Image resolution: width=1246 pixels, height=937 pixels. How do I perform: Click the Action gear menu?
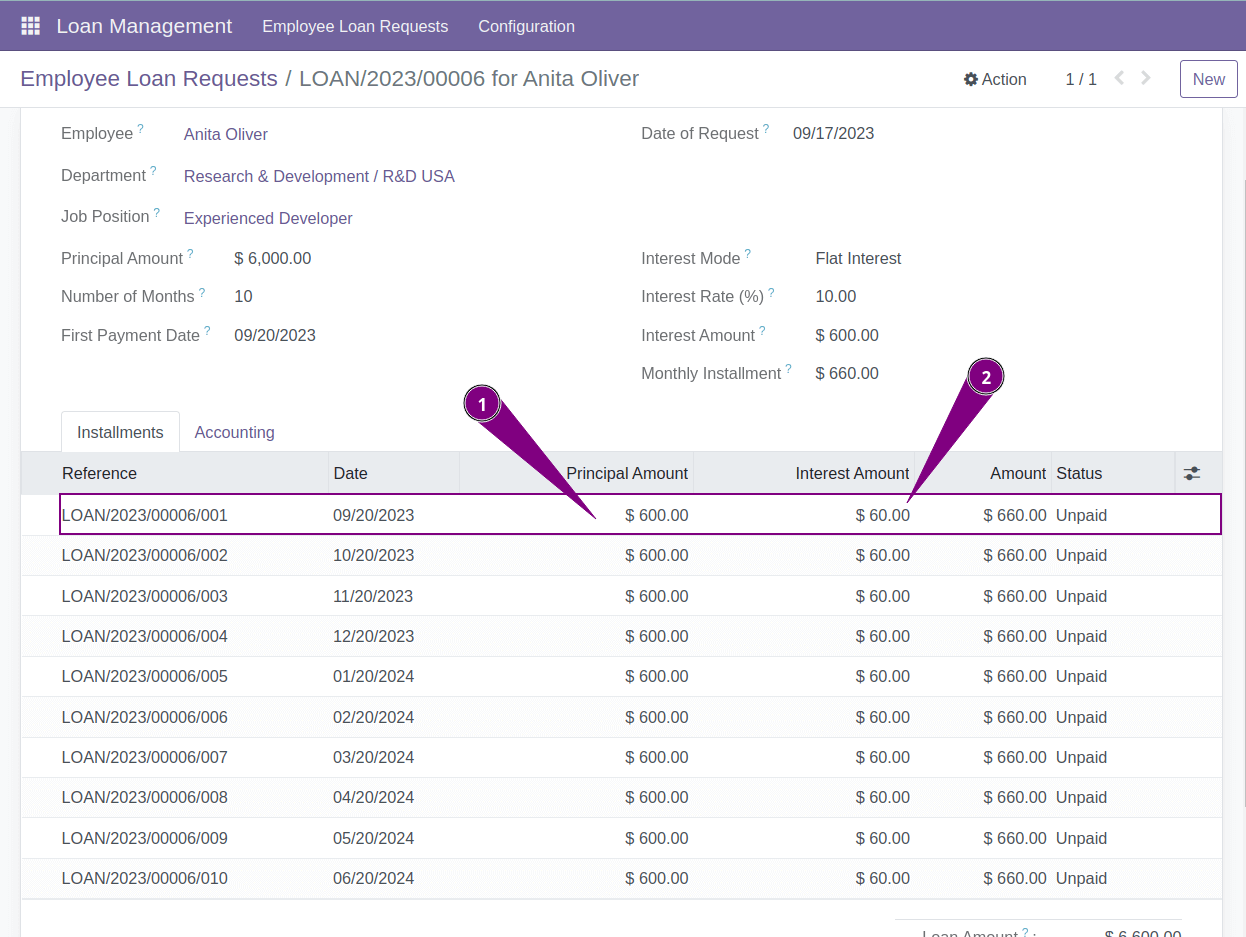995,79
